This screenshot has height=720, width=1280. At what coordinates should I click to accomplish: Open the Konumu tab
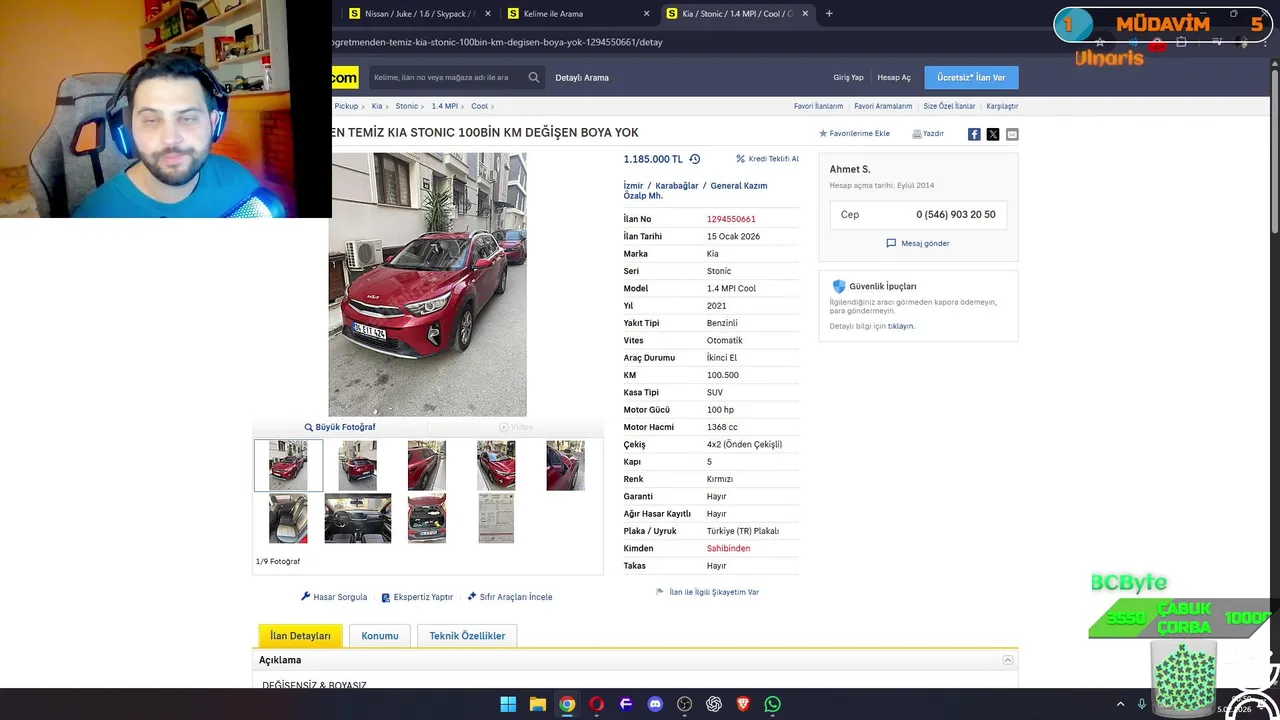coord(380,636)
